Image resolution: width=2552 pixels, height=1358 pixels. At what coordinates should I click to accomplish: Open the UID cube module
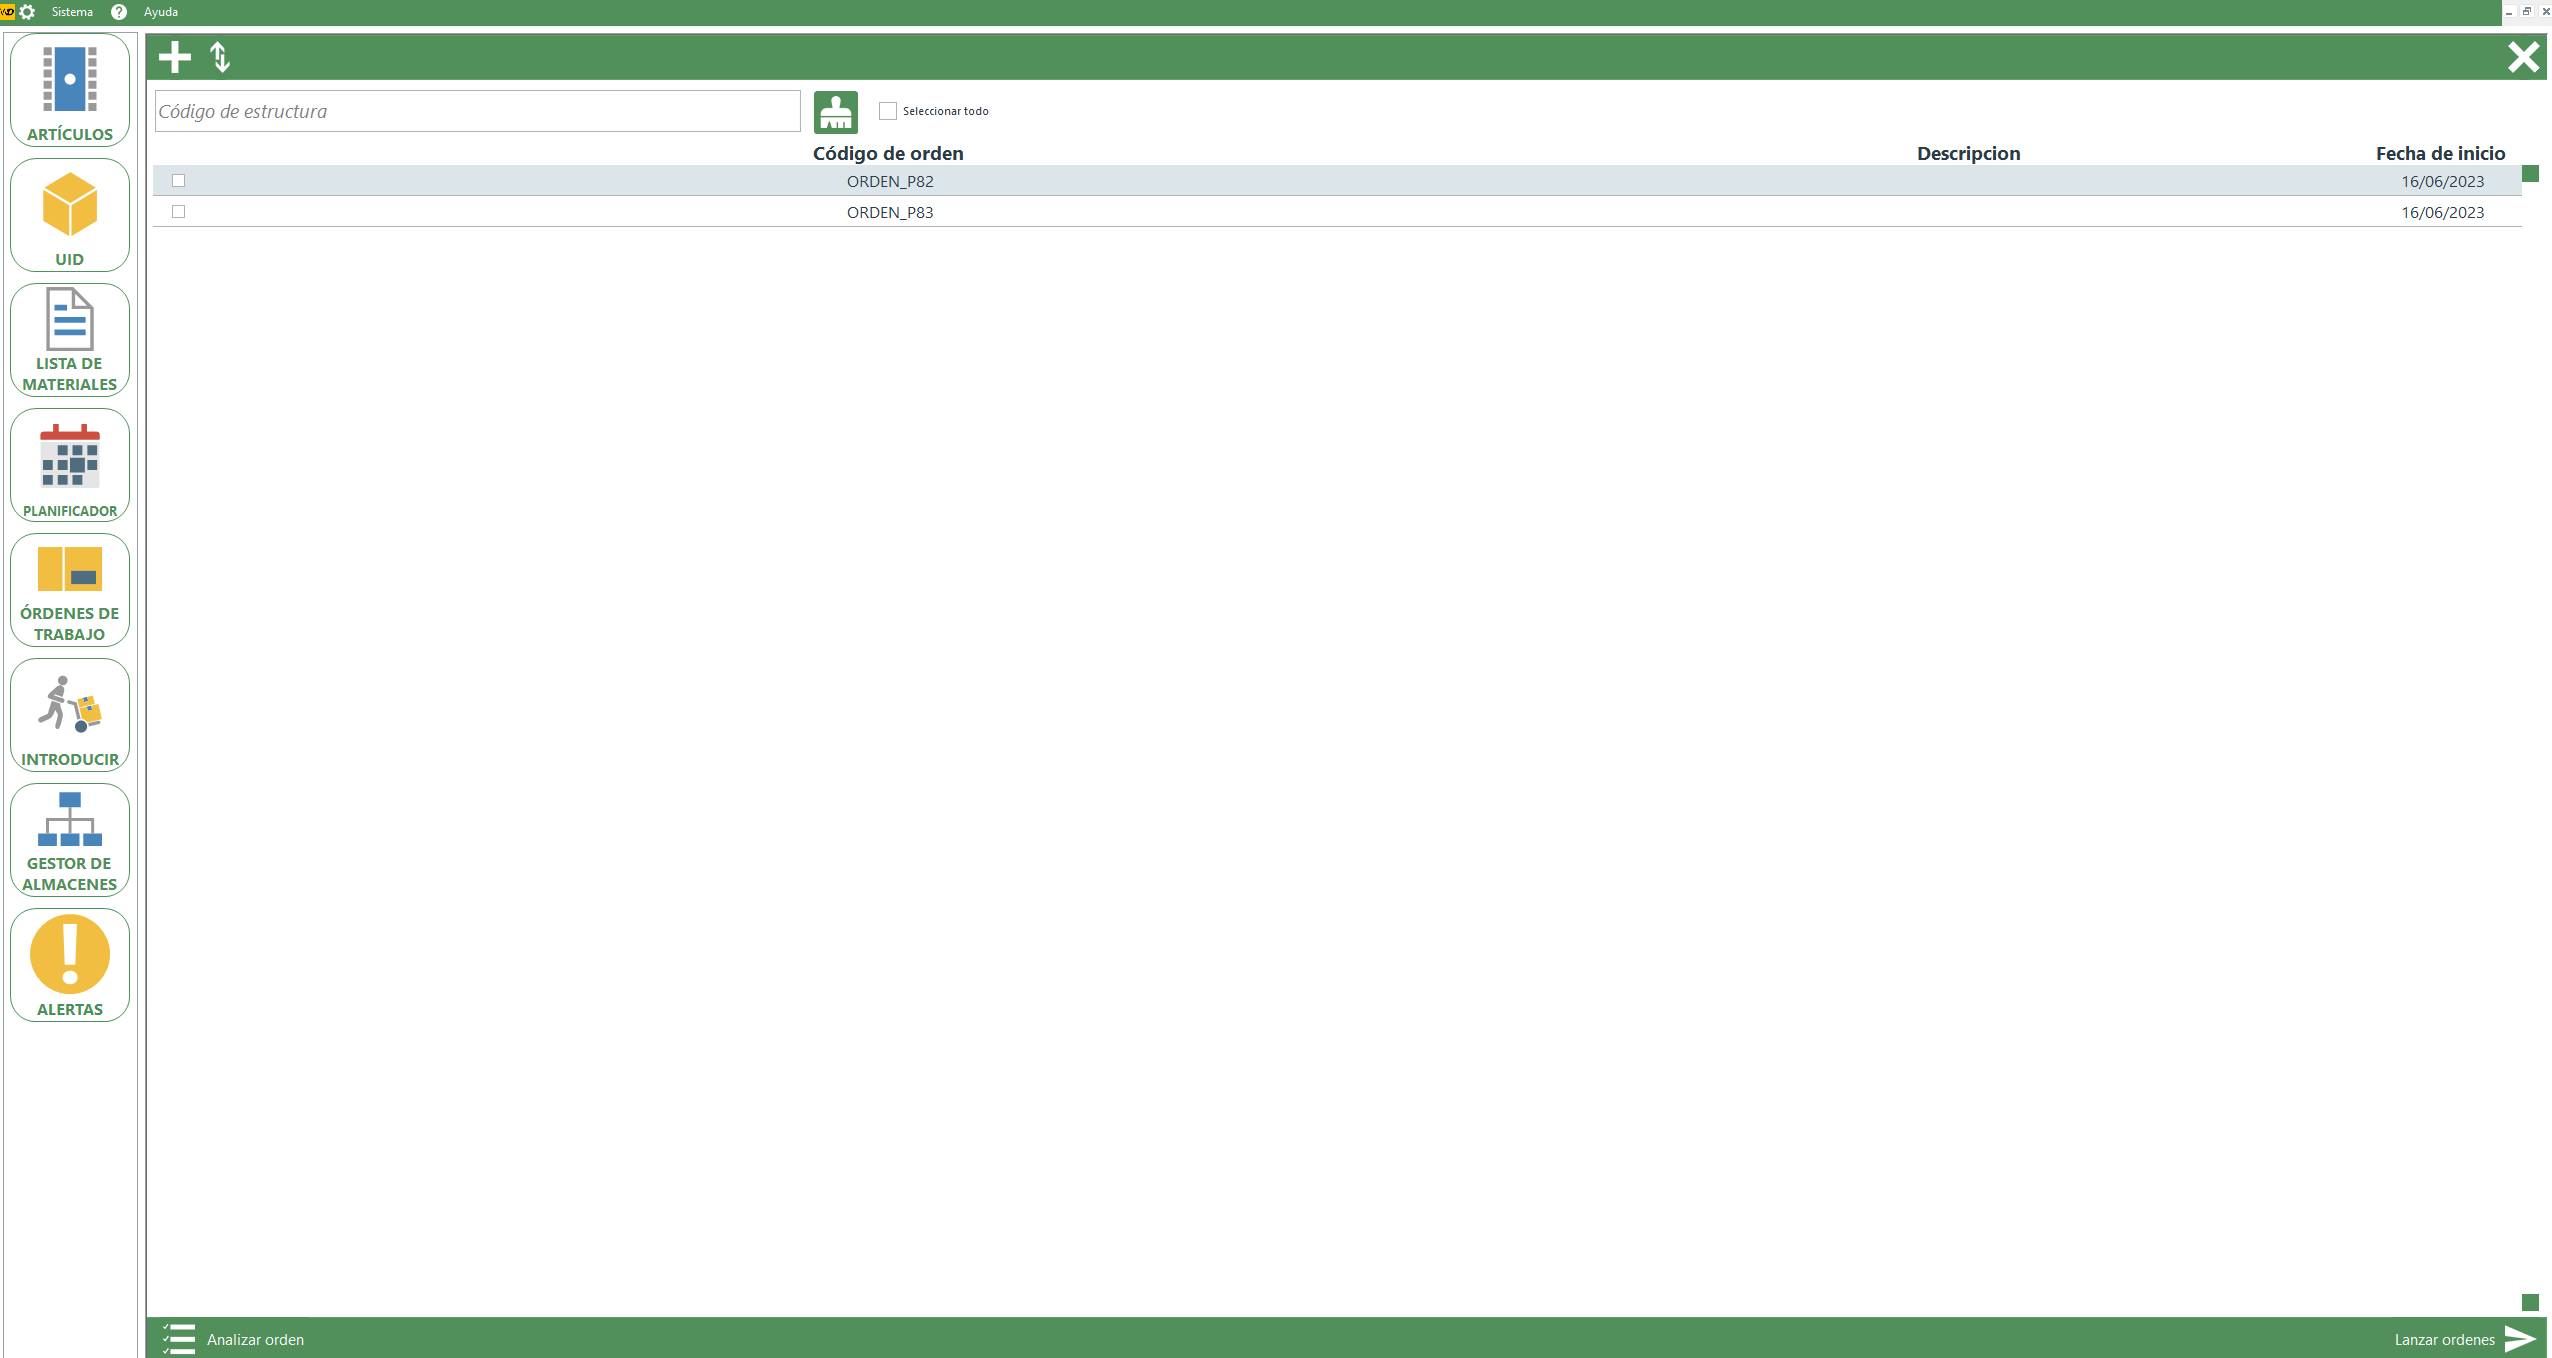[x=70, y=215]
